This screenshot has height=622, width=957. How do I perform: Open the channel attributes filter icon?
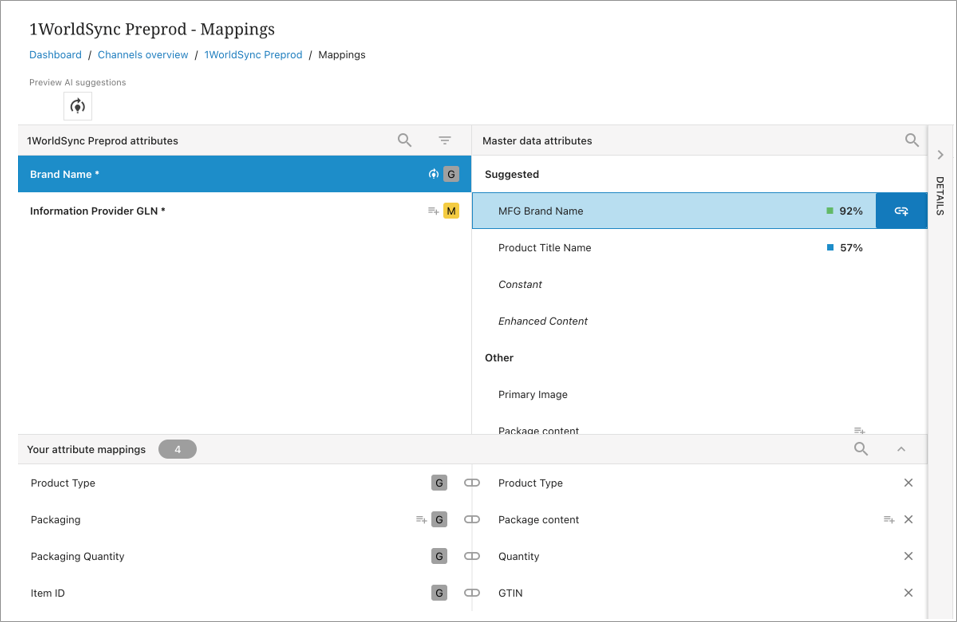(x=445, y=141)
